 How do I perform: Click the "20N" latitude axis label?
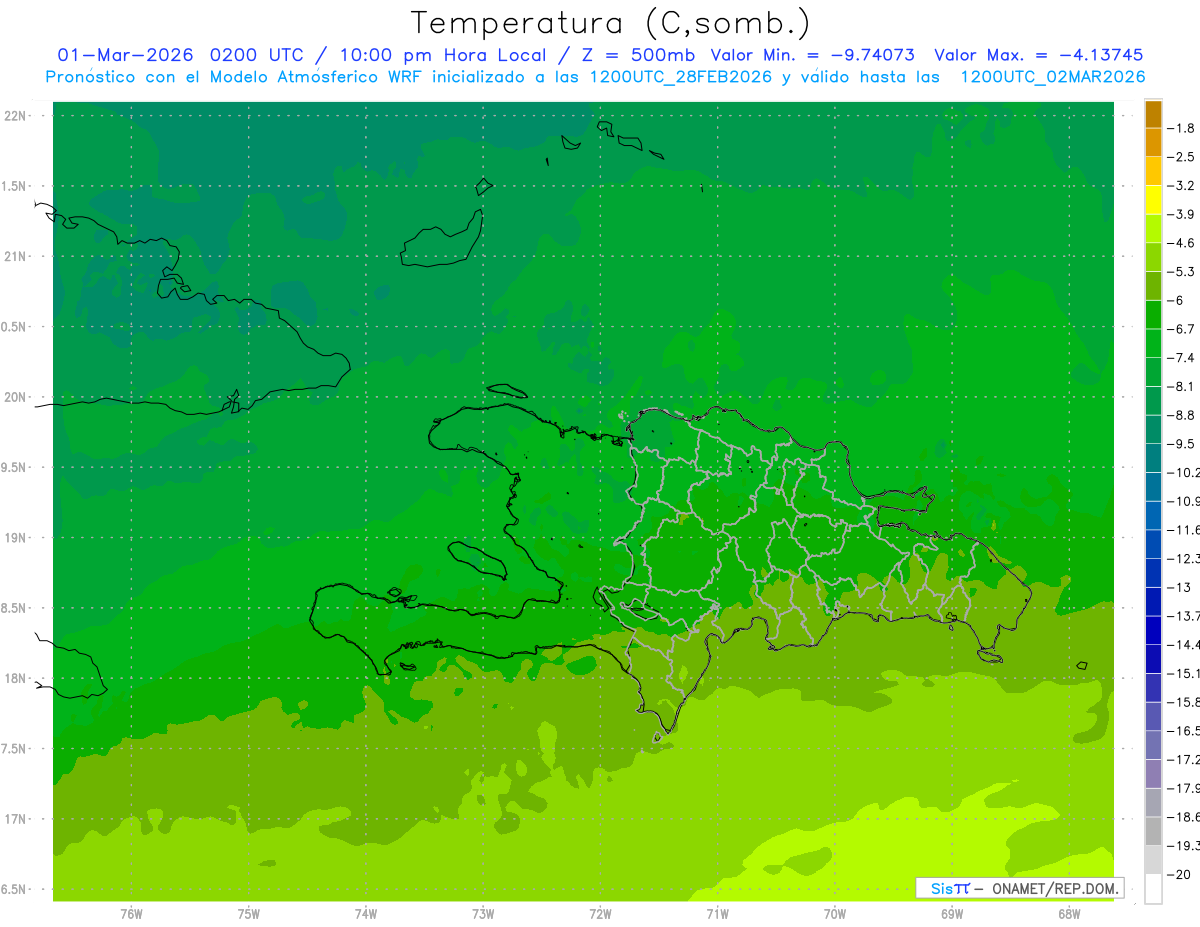coord(16,397)
